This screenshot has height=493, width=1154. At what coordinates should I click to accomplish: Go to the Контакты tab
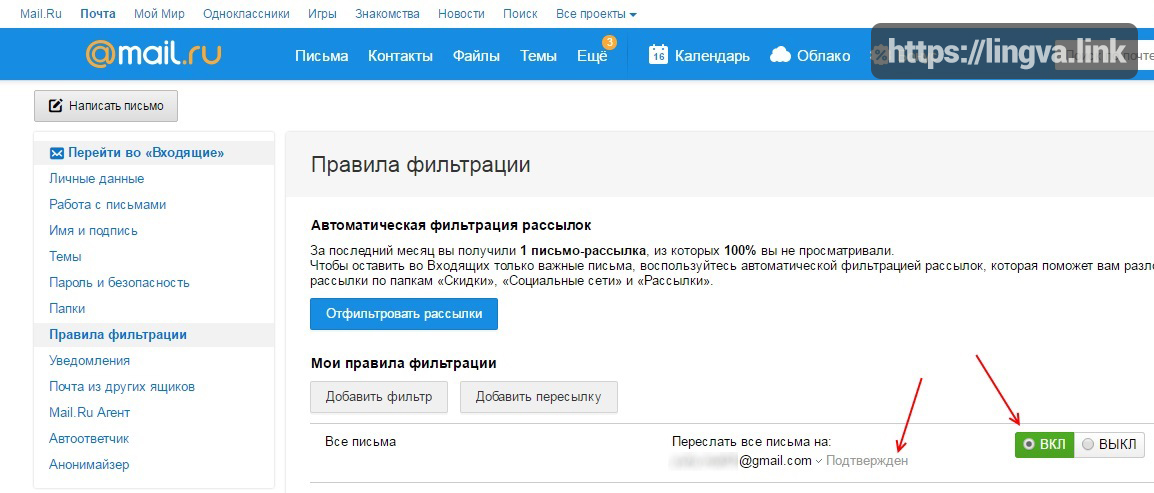pos(400,56)
